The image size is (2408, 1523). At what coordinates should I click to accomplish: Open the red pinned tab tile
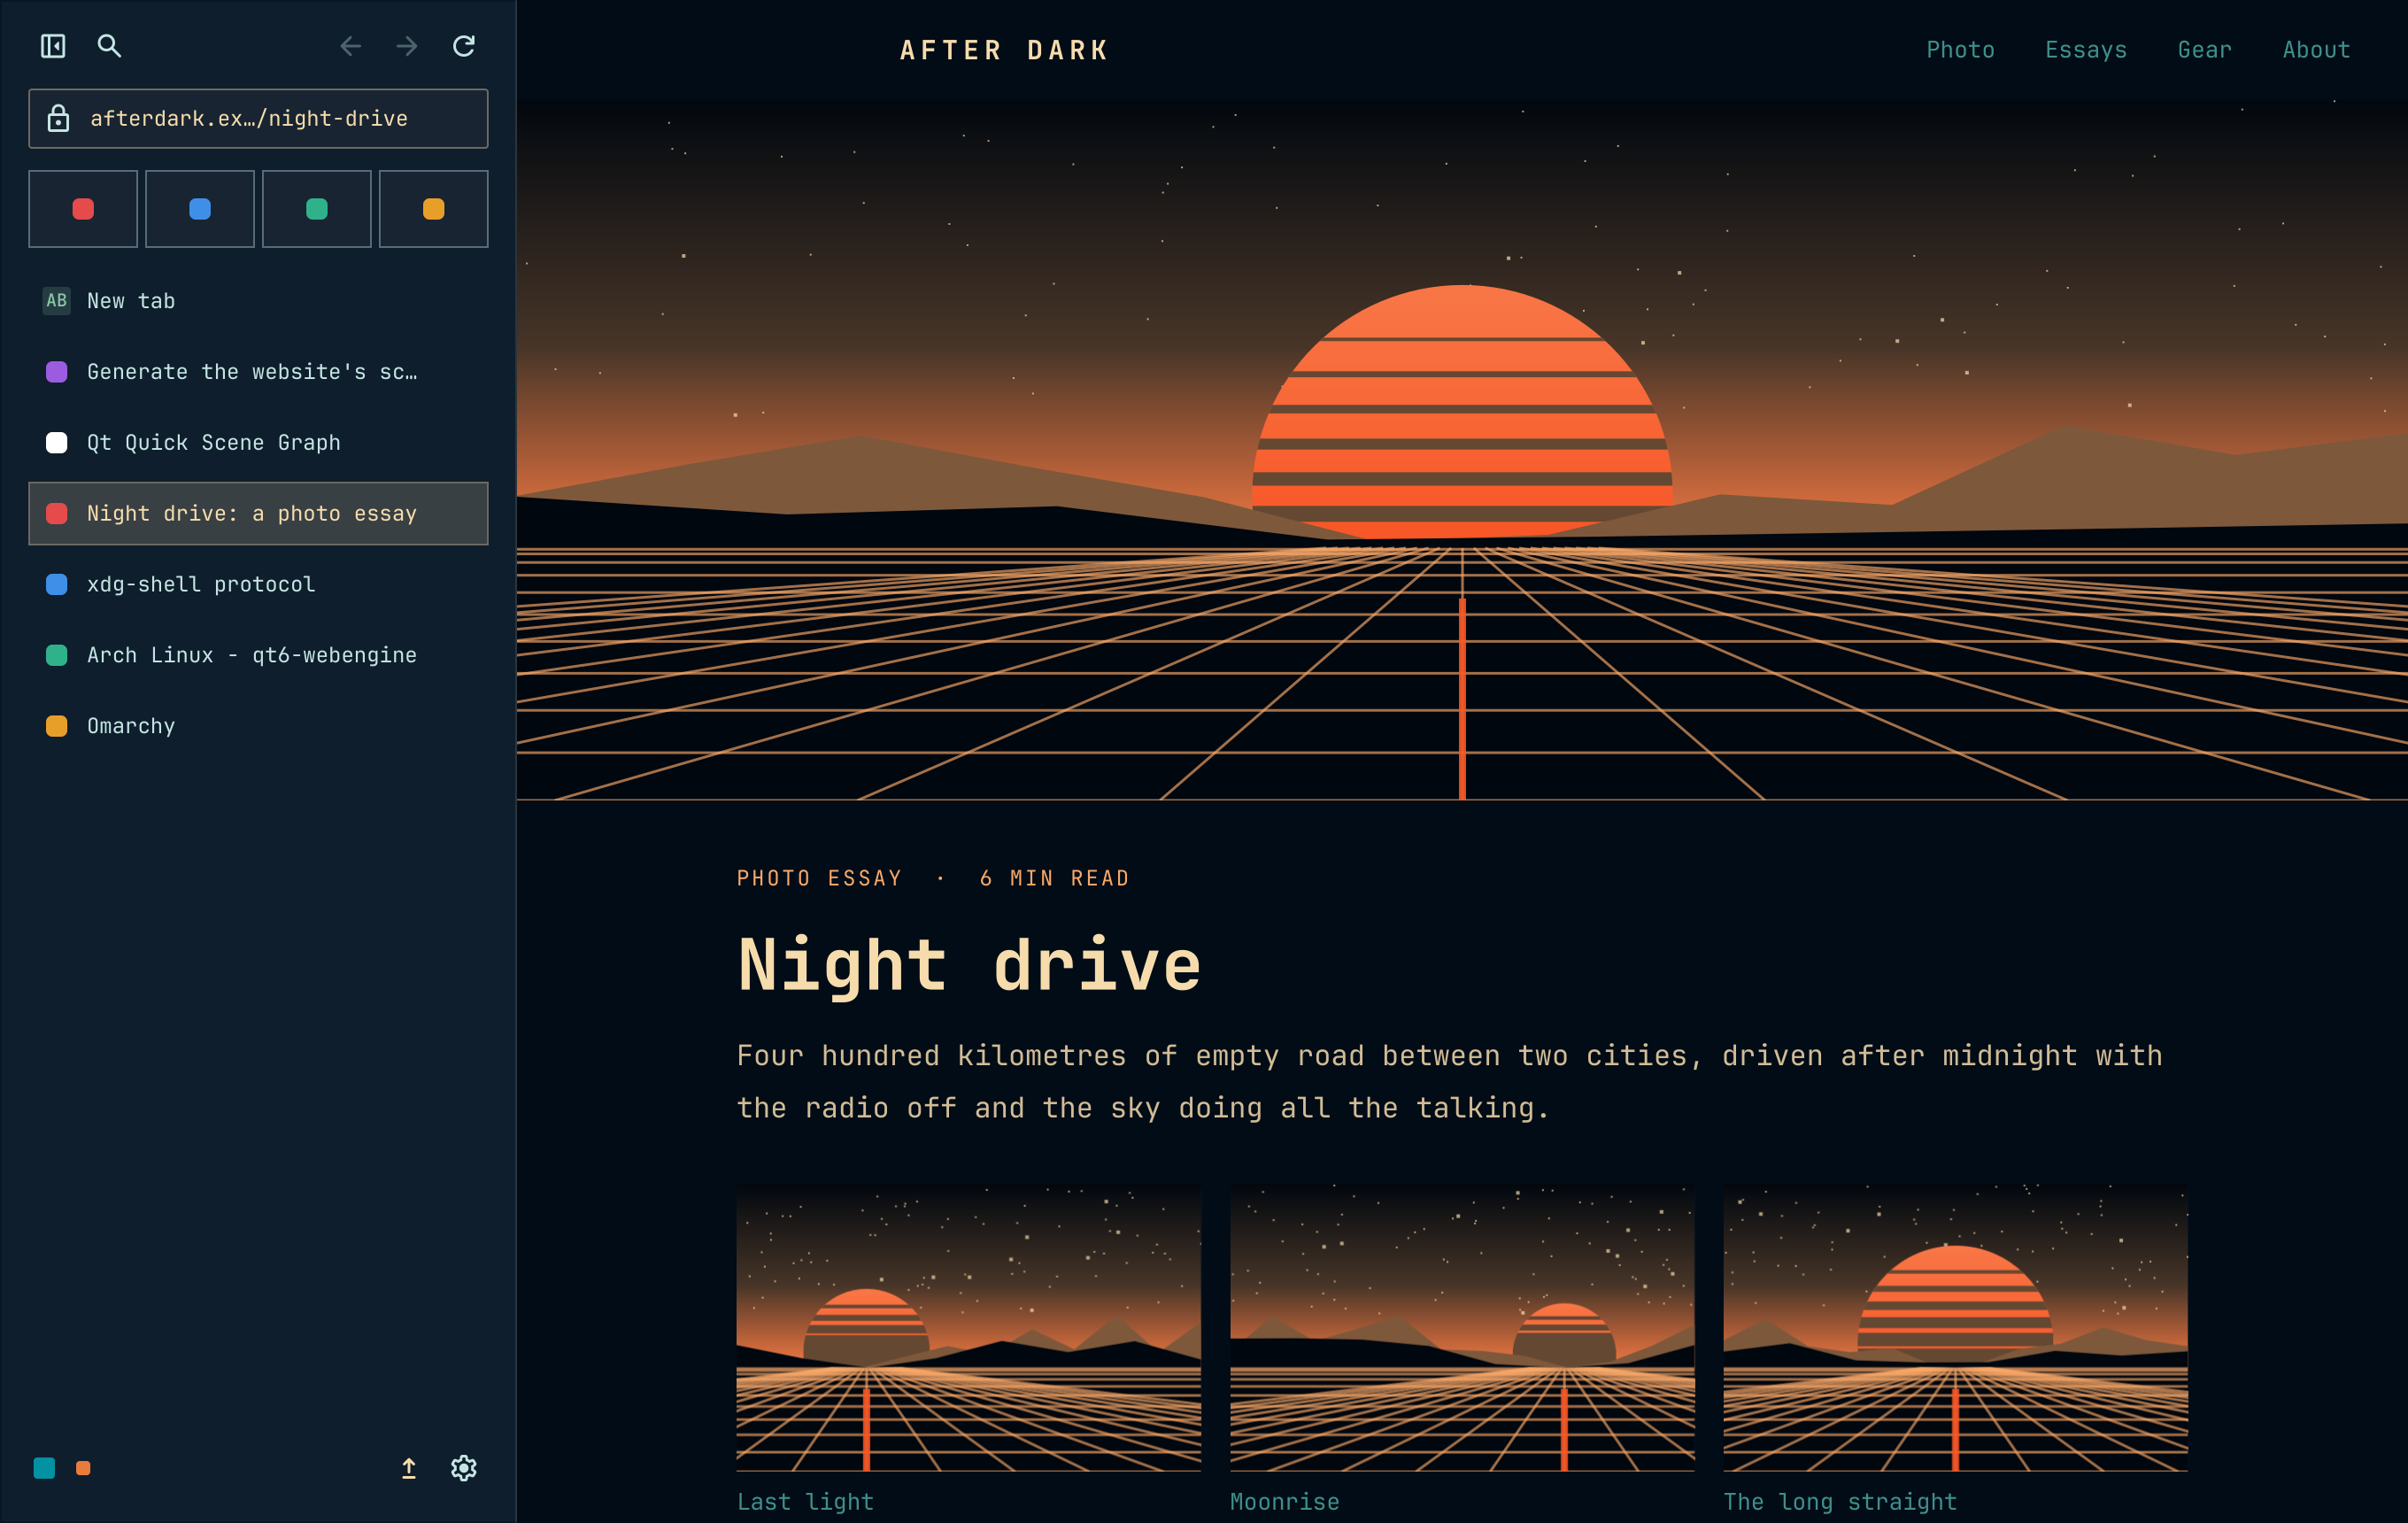[83, 209]
